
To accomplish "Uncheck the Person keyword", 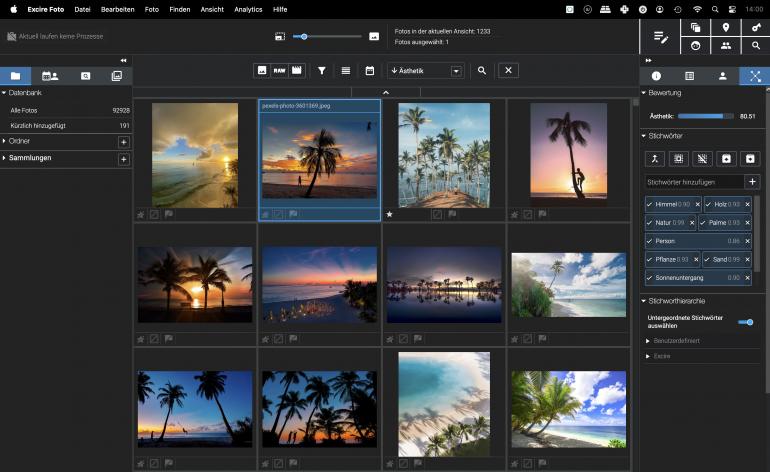I will click(650, 241).
